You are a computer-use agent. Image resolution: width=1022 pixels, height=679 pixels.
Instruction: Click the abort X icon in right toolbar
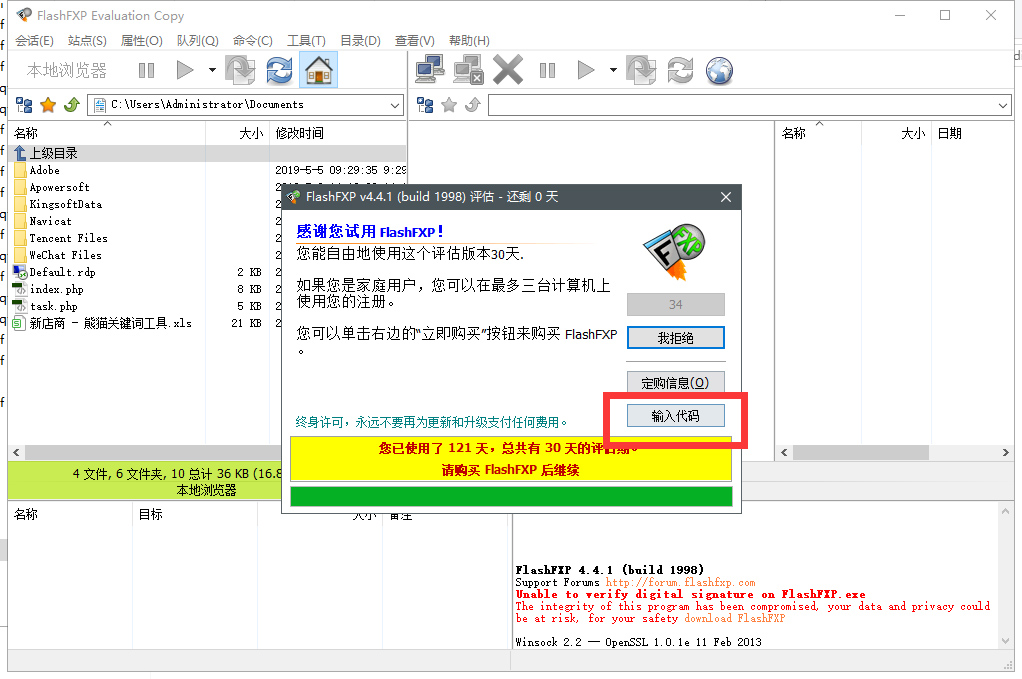click(x=508, y=70)
